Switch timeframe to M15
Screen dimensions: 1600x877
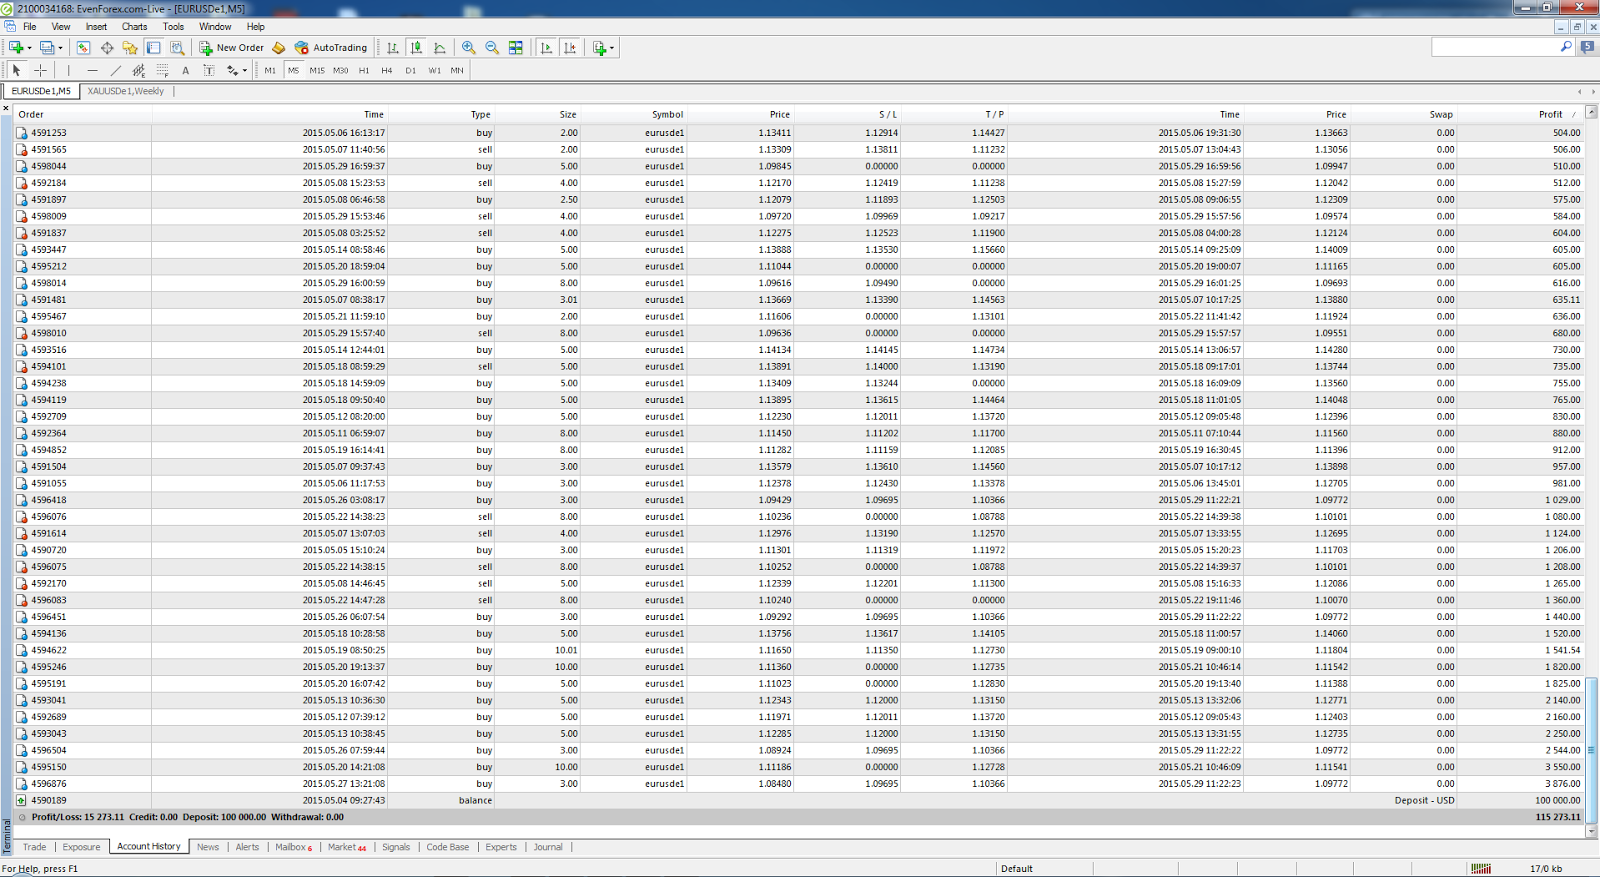317,70
